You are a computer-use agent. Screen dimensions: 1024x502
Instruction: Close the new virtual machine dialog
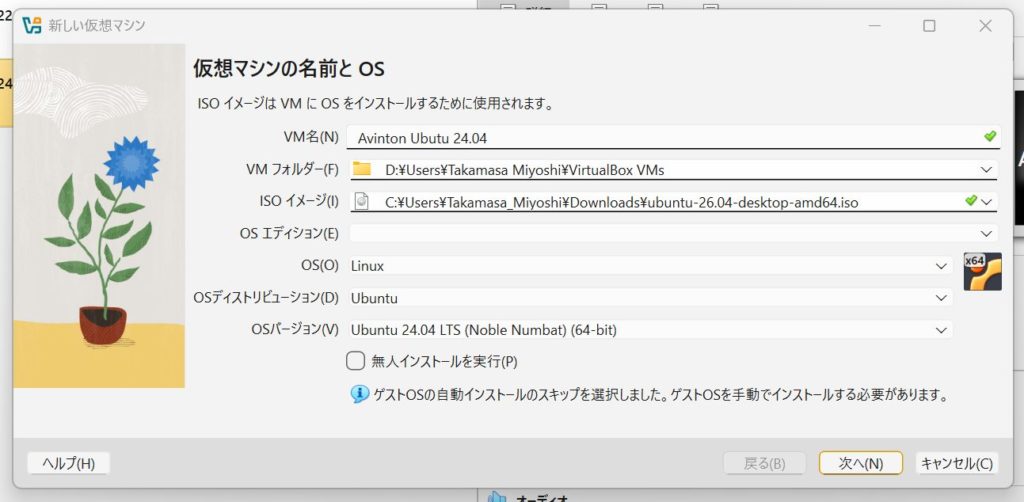(x=985, y=25)
